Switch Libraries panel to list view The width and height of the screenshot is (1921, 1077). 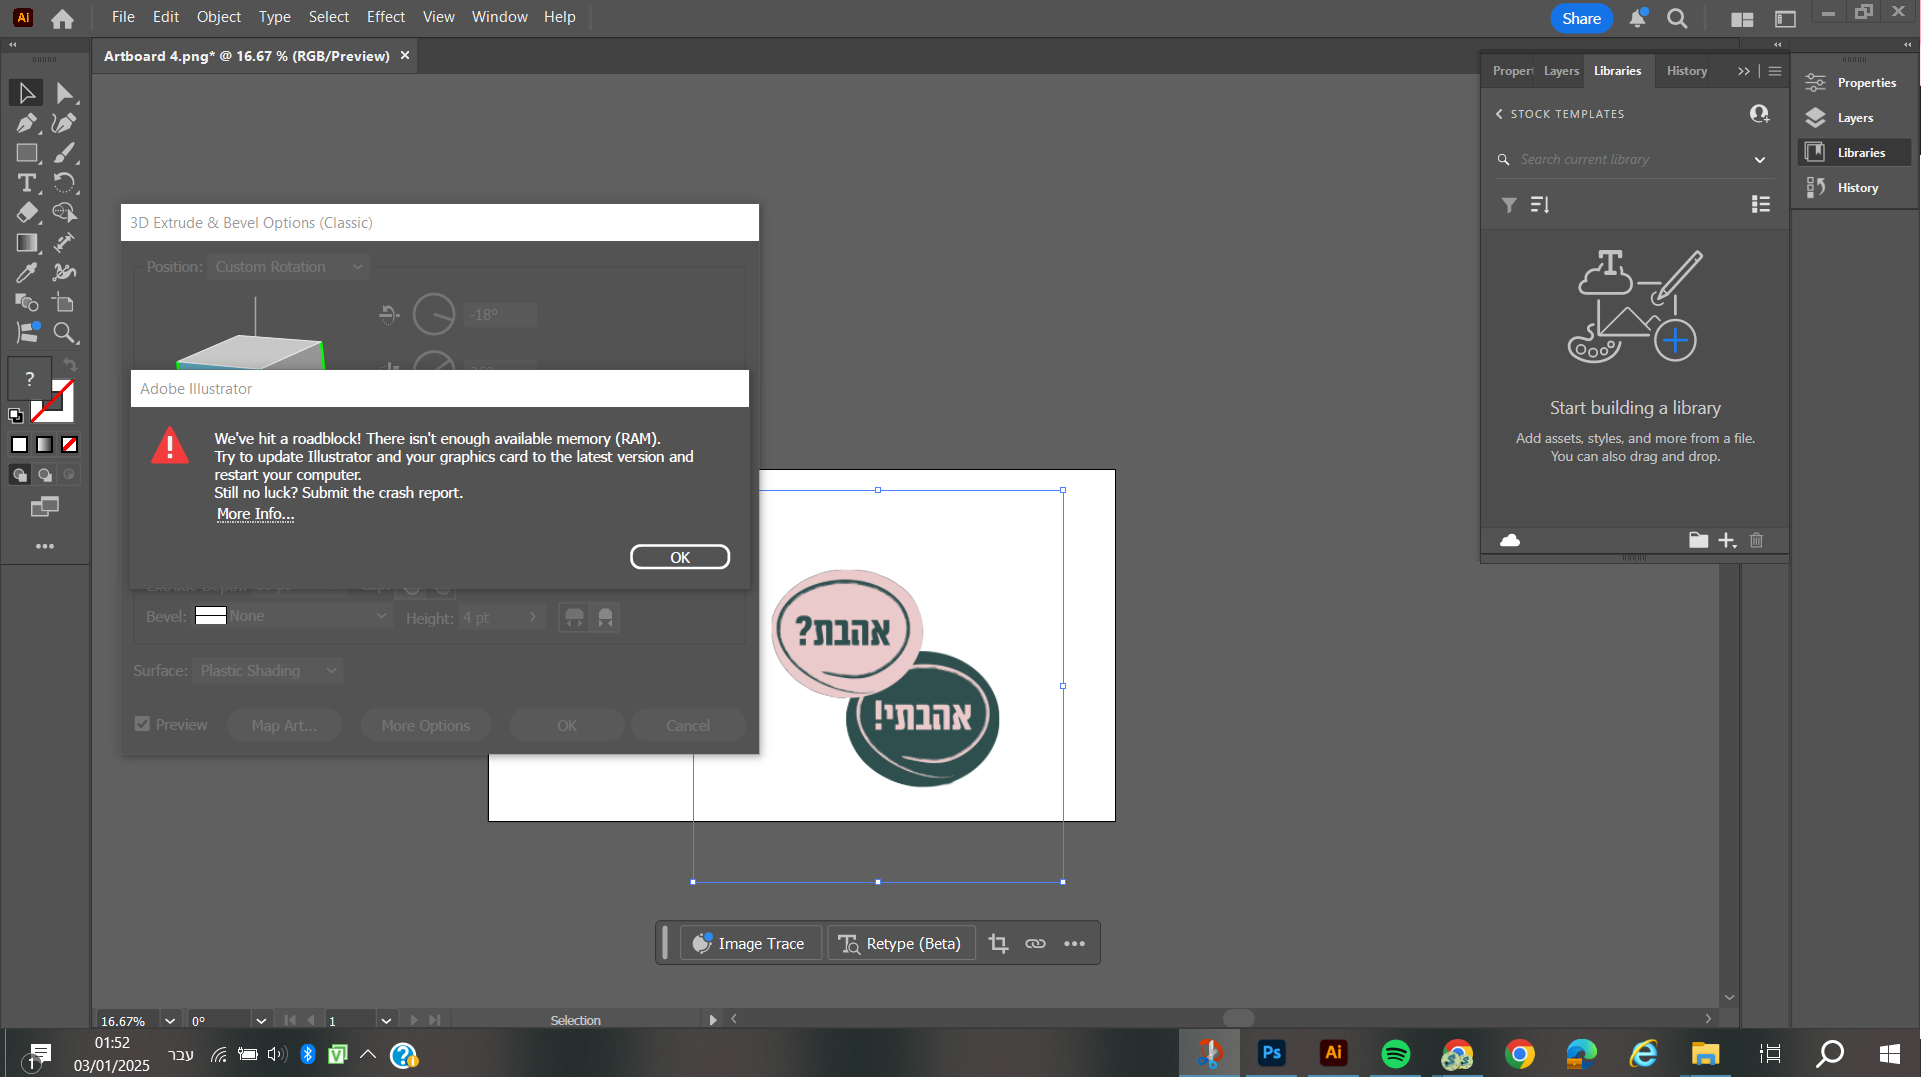[1761, 204]
